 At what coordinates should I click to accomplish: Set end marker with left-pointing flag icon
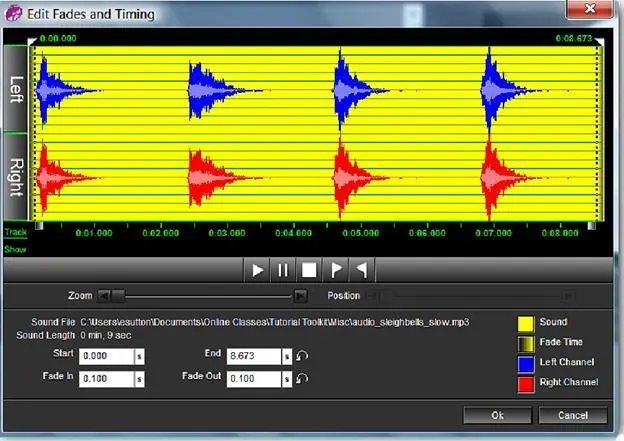point(362,270)
